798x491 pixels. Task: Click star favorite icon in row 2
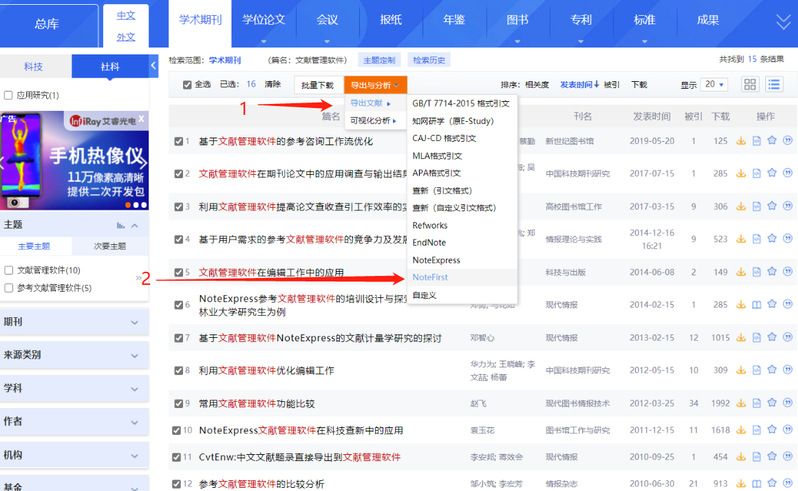pyautogui.click(x=772, y=173)
